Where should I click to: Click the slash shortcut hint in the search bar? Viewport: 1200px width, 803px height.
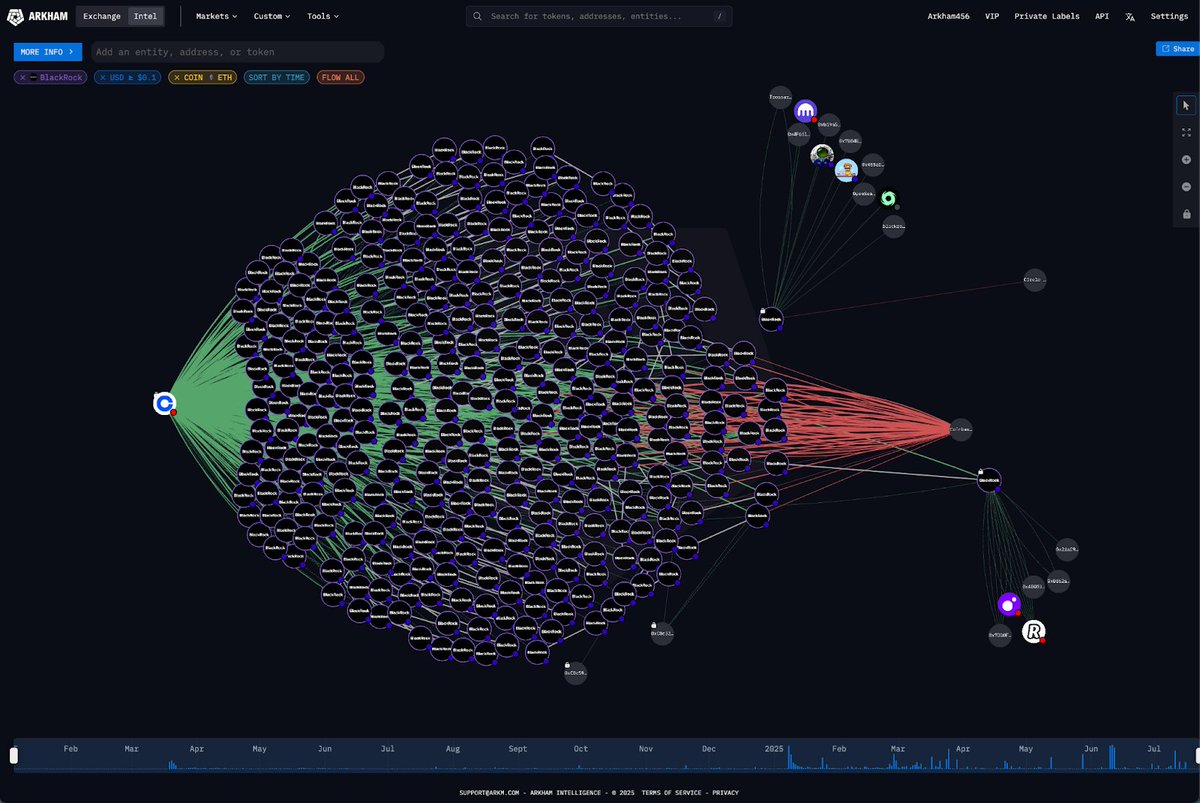(720, 16)
